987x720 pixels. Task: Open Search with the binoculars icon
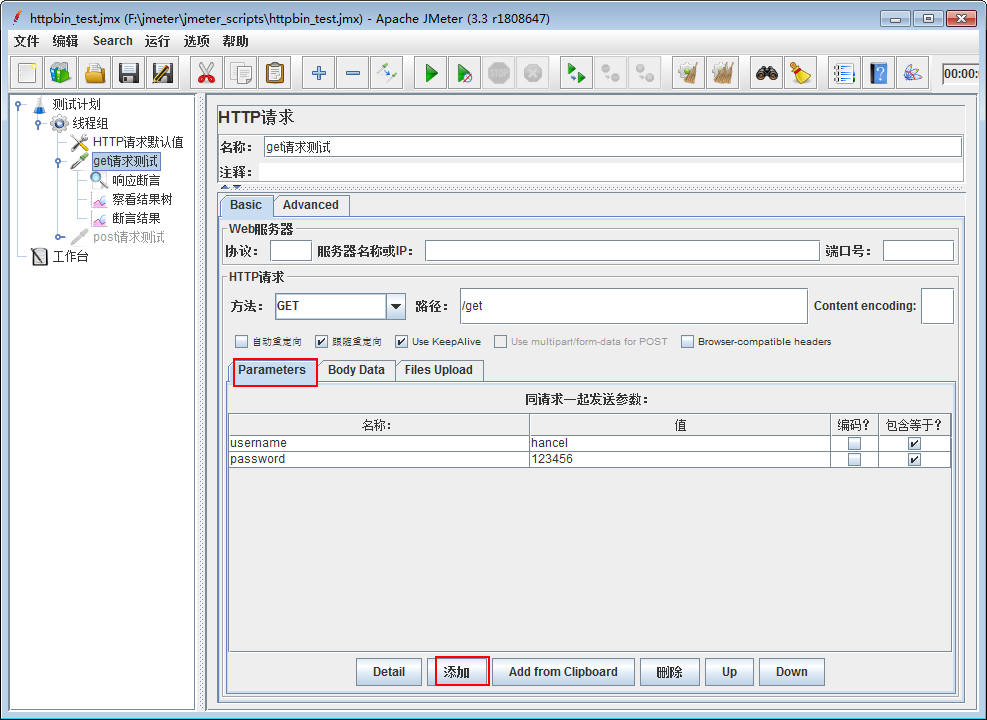767,73
